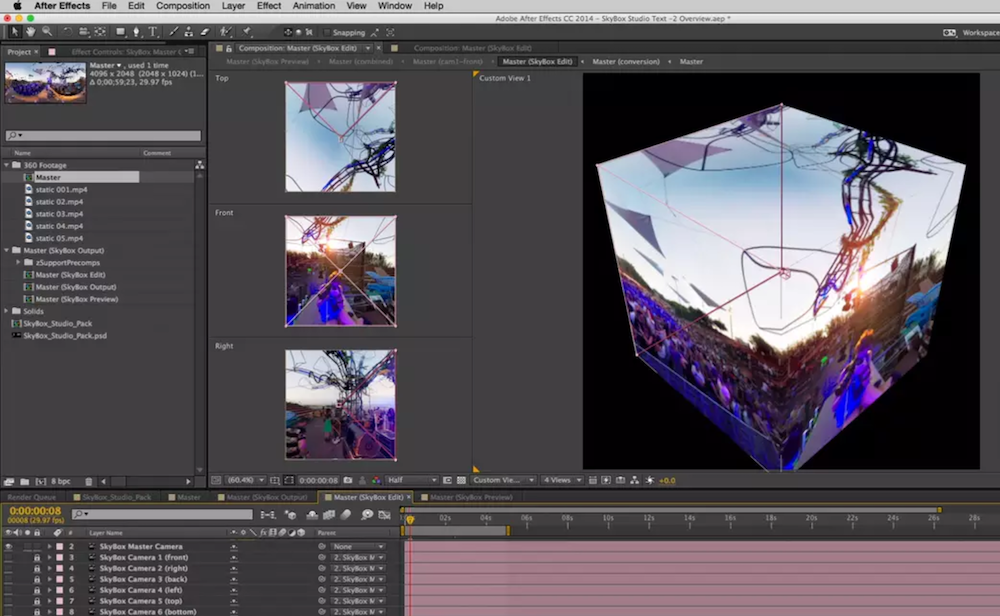
Task: Click the Draft 3D icon in timeline
Action: click(x=291, y=515)
